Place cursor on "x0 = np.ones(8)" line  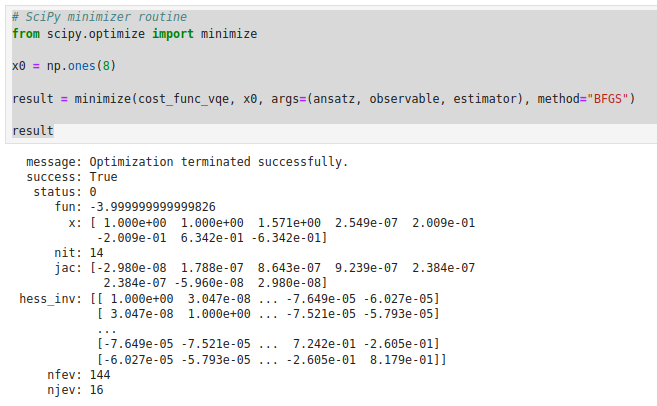click(x=64, y=66)
